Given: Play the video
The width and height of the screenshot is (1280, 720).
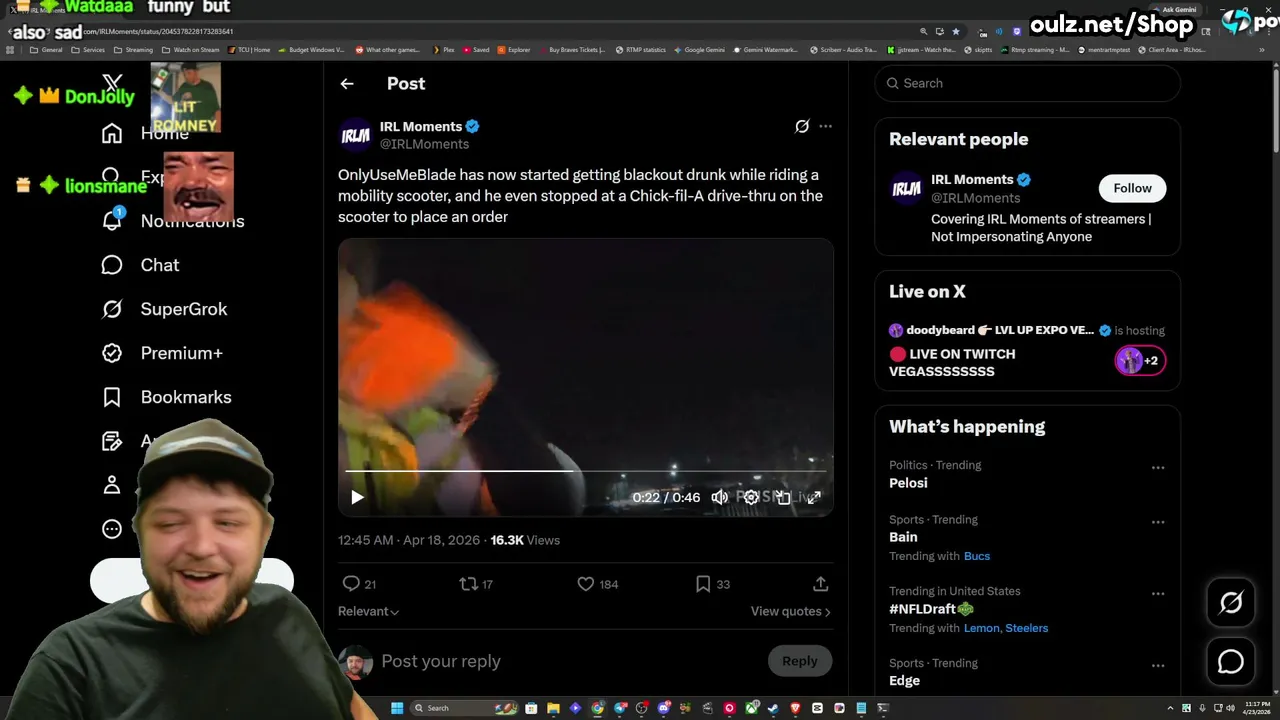Looking at the screenshot, I should 358,497.
